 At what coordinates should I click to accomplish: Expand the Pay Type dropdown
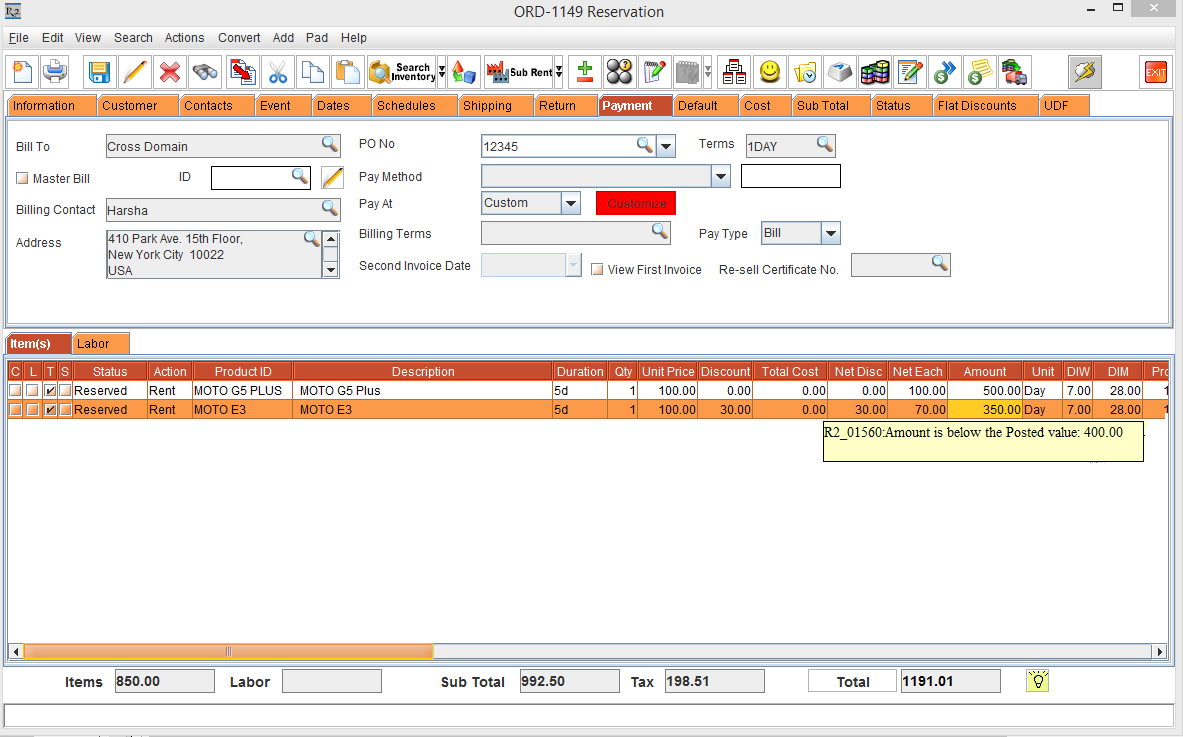(830, 233)
